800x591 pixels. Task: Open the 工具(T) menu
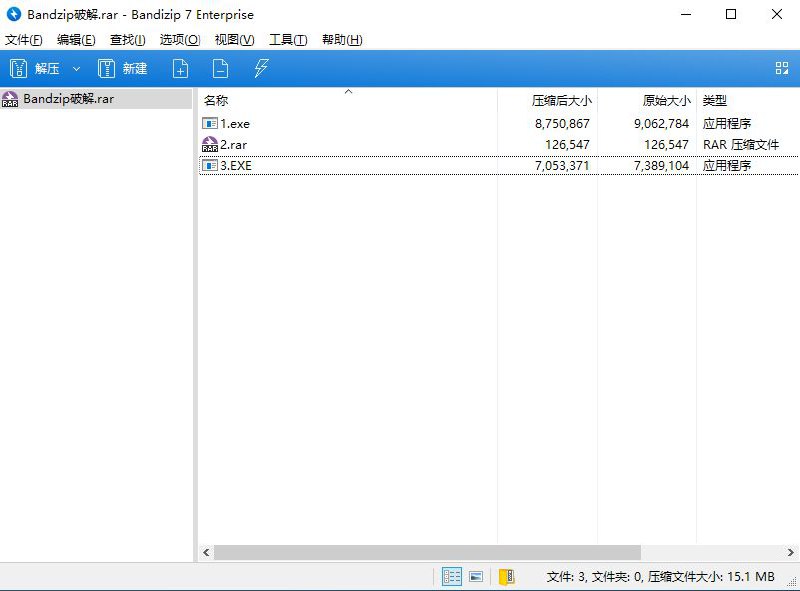(x=288, y=40)
